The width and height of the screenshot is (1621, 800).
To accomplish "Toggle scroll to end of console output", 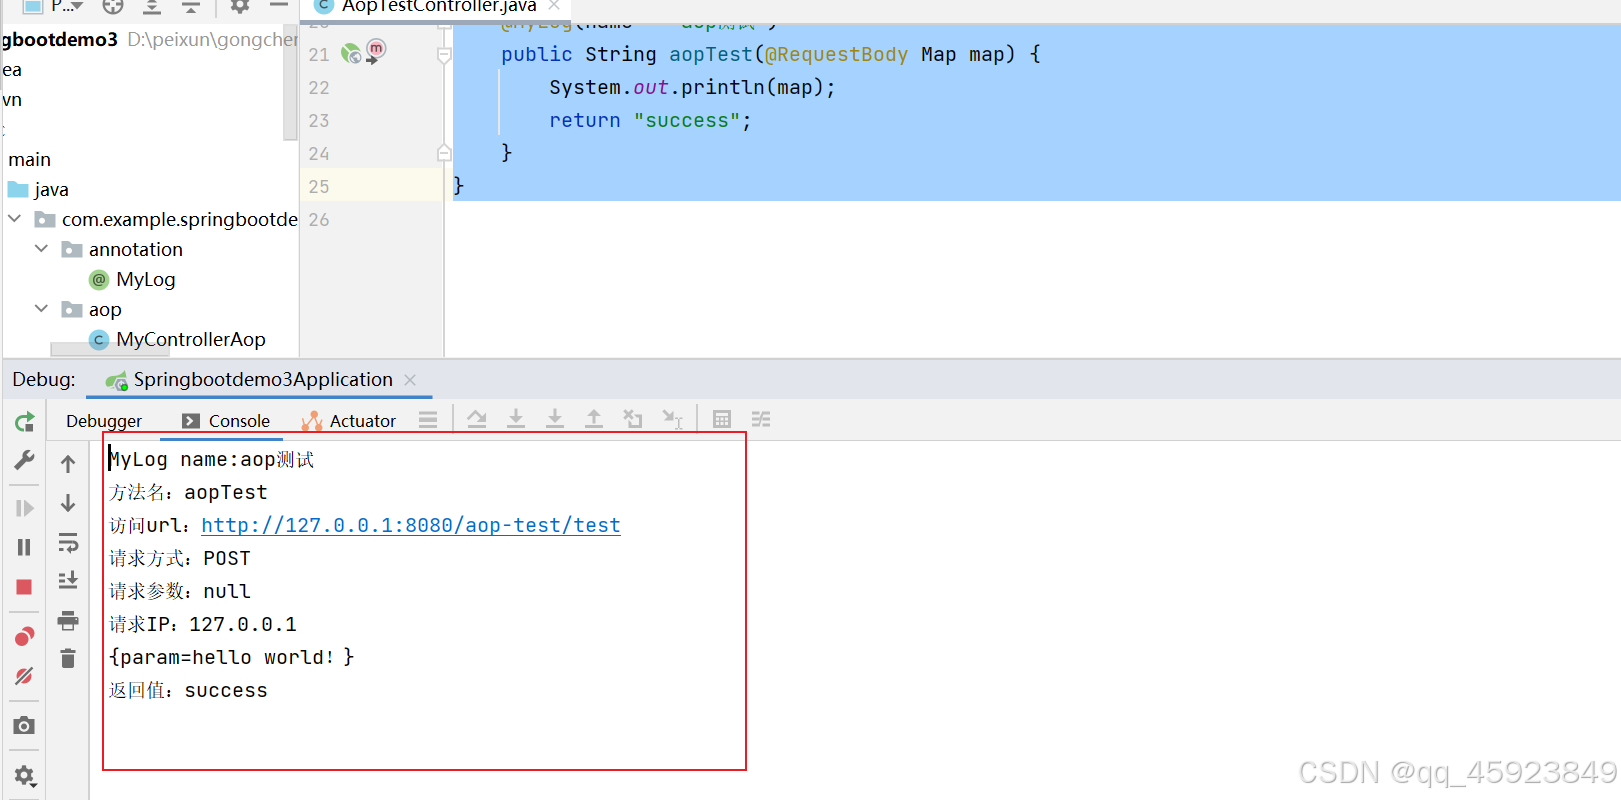I will [68, 580].
